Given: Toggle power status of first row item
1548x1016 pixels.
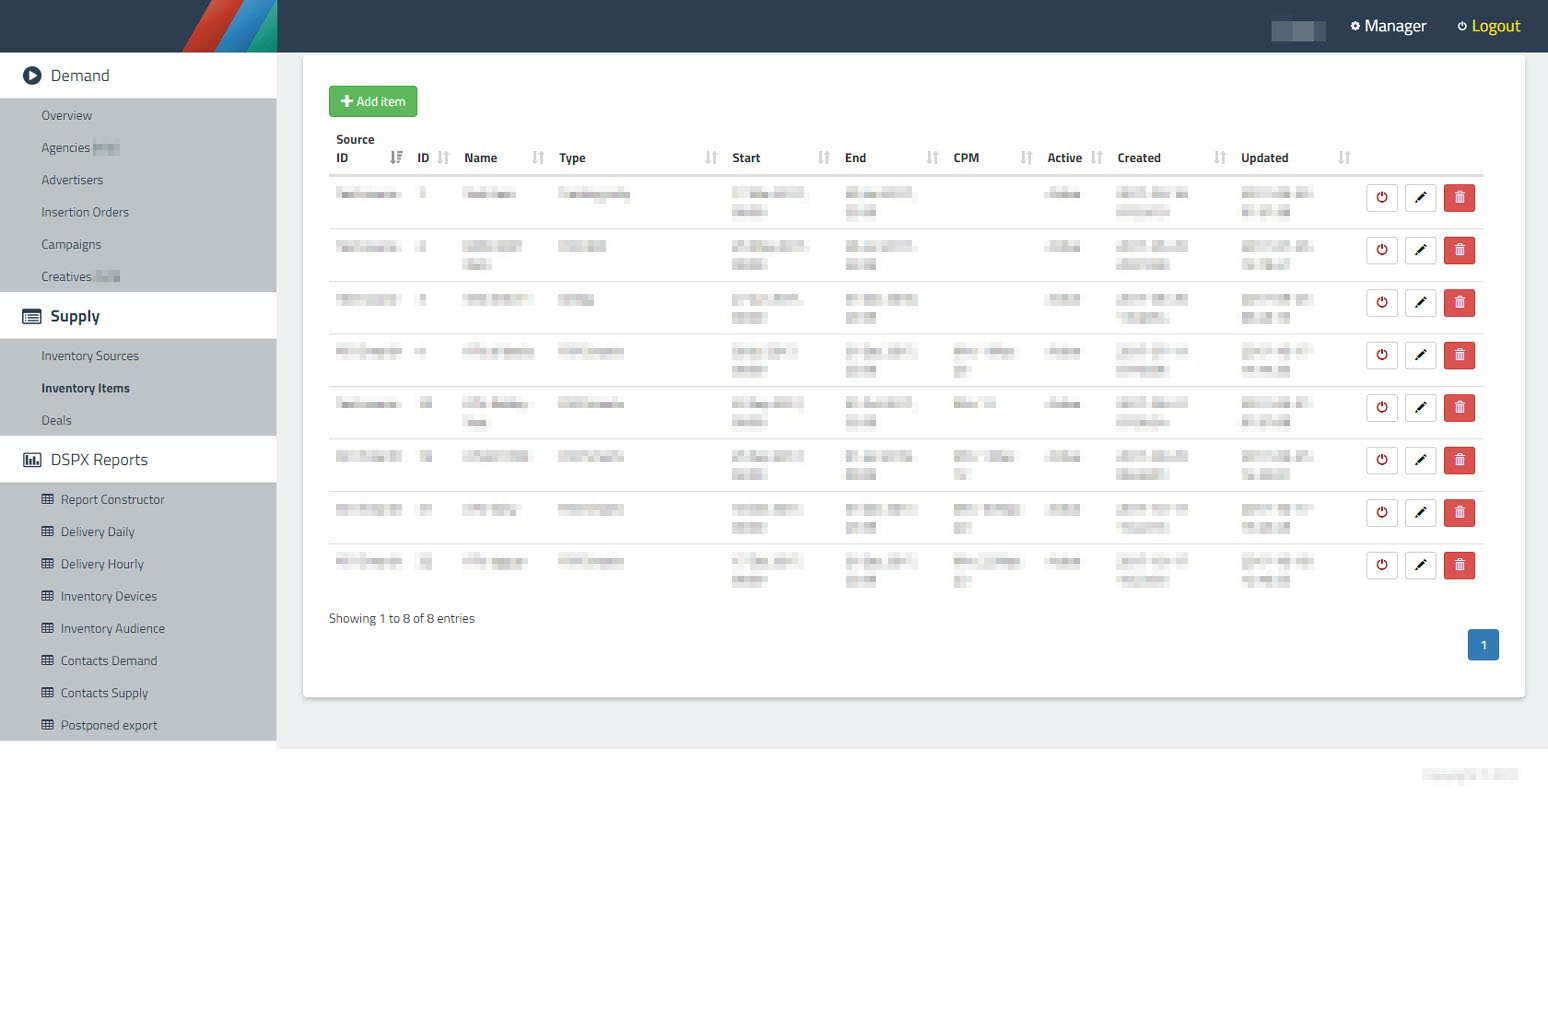Looking at the screenshot, I should (x=1381, y=198).
